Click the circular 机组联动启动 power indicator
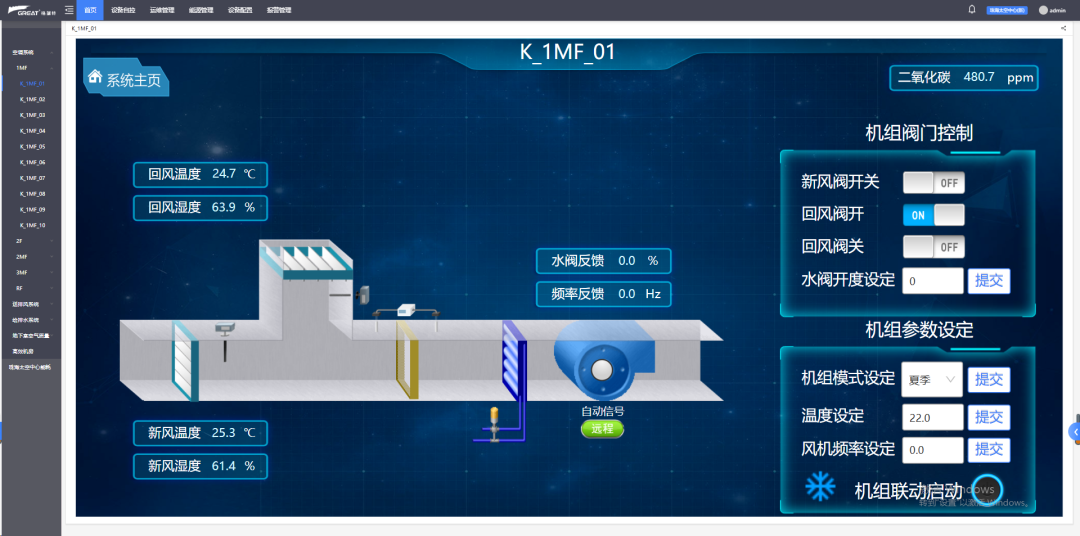The height and width of the screenshot is (536, 1080). click(x=988, y=489)
